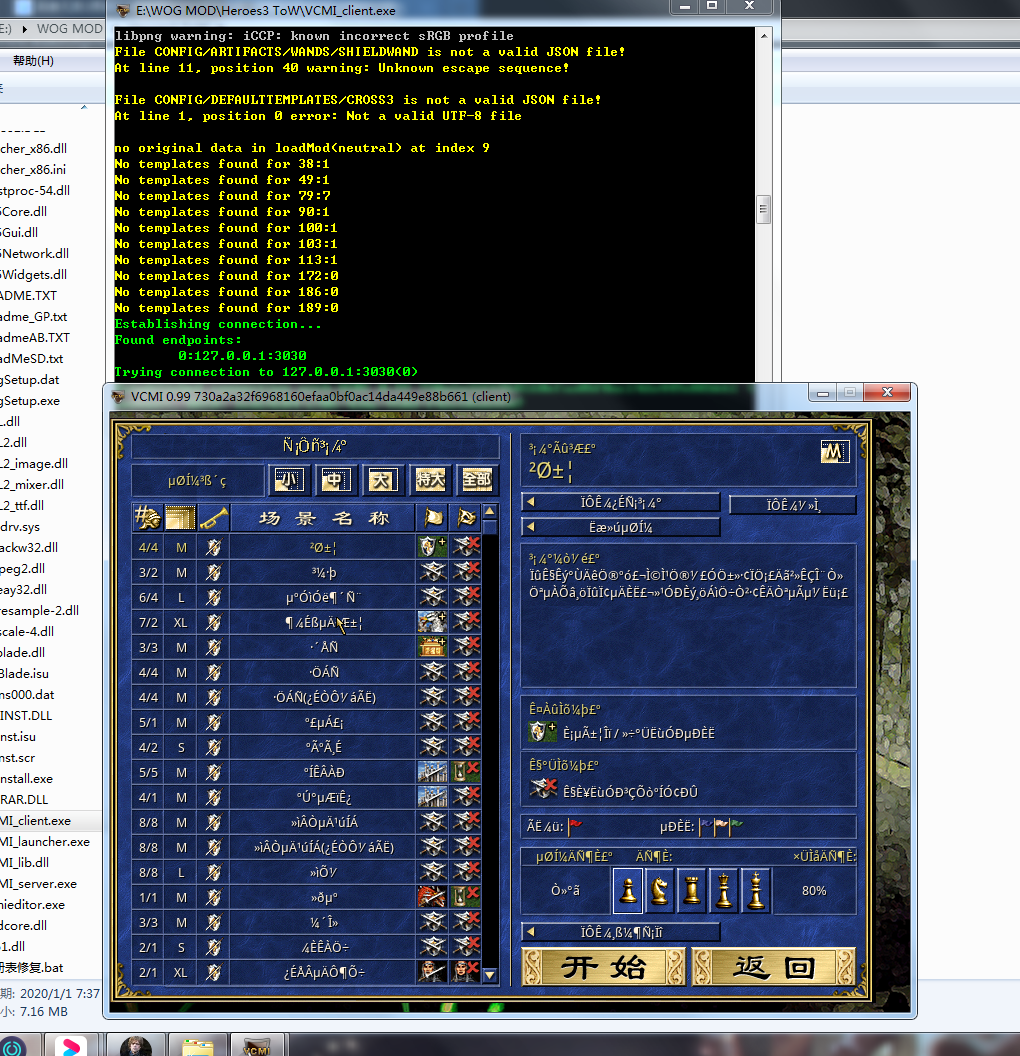
Task: Click victory condition icon in 4/1 M row
Action: pos(432,797)
